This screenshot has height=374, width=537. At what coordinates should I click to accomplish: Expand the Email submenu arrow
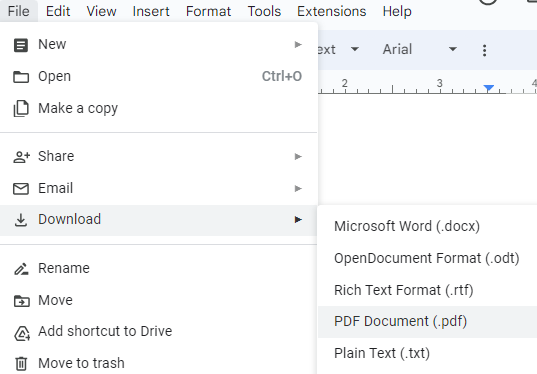[298, 188]
